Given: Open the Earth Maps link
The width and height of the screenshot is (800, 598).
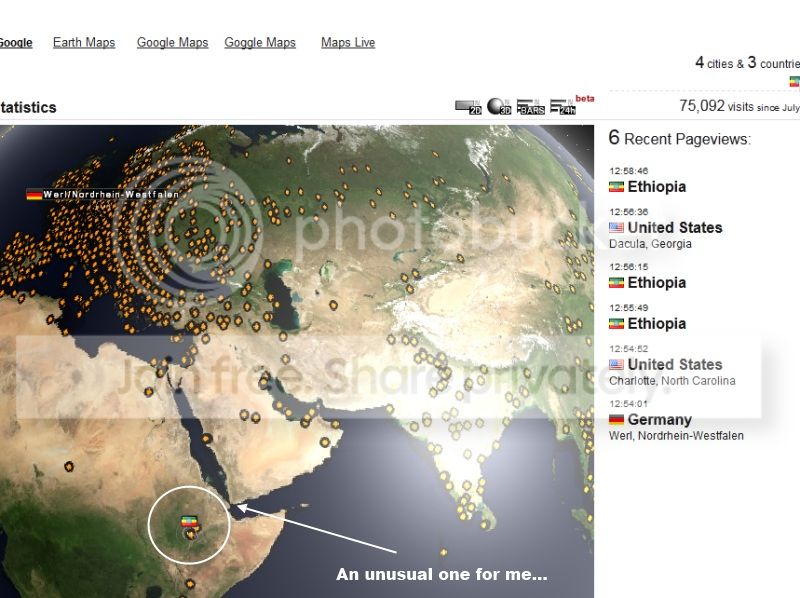Looking at the screenshot, I should click(x=84, y=42).
